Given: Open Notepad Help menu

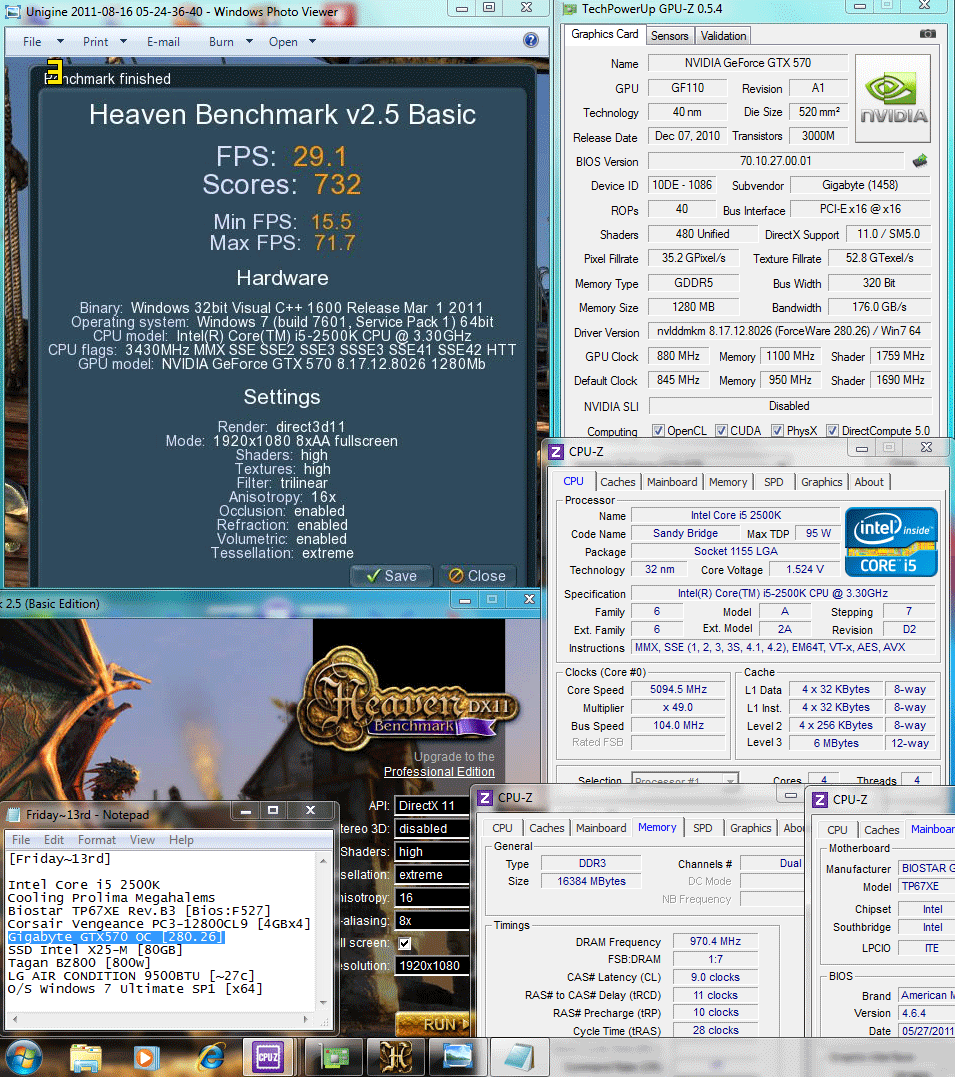Looking at the screenshot, I should (181, 840).
